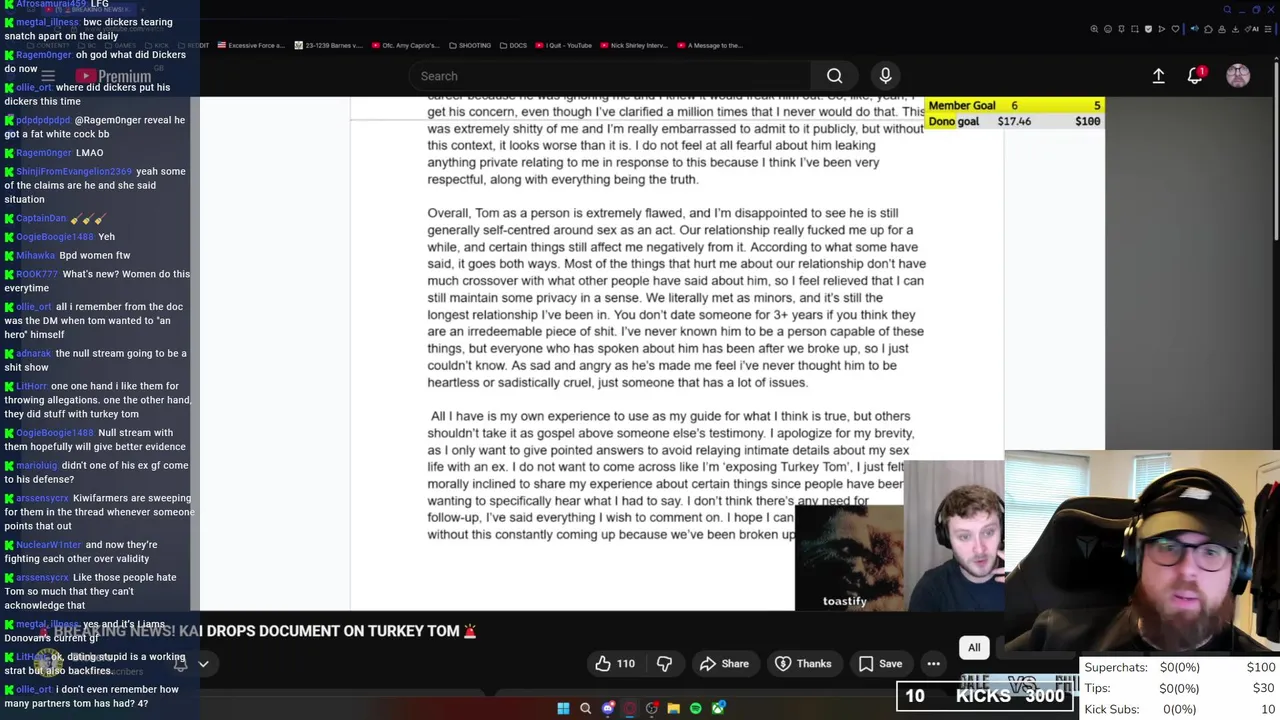Open YouTube notifications bell
The image size is (1280, 720).
tap(1195, 76)
